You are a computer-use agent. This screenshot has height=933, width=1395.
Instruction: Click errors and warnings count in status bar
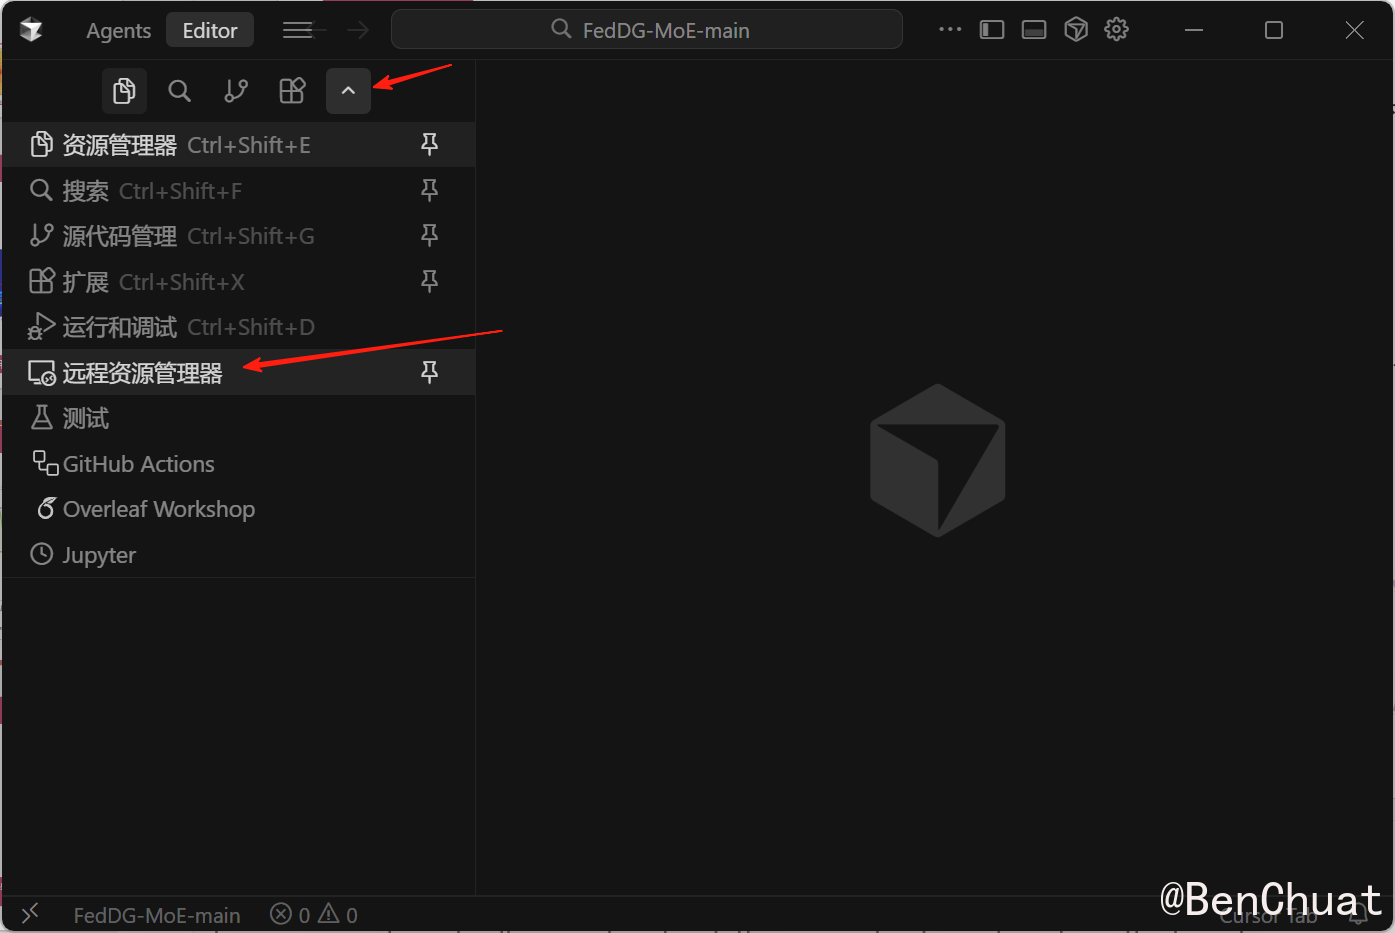314,914
